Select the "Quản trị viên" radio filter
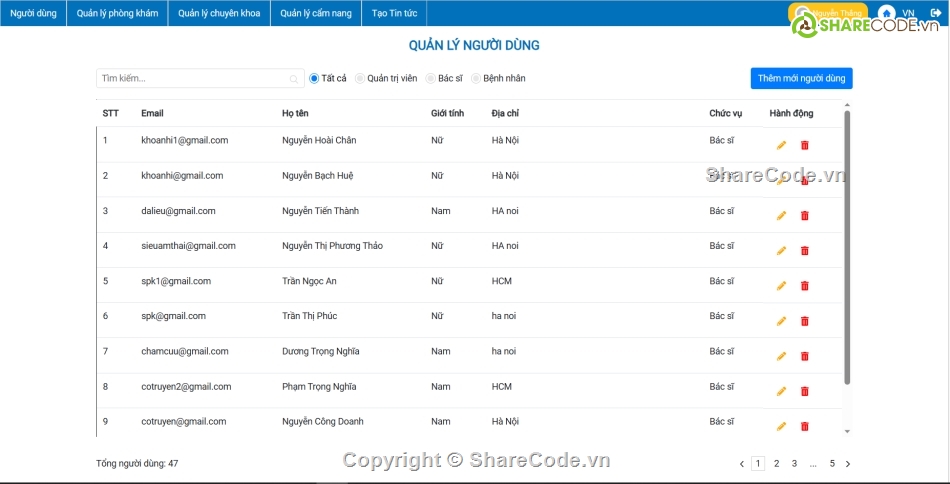 (360, 78)
